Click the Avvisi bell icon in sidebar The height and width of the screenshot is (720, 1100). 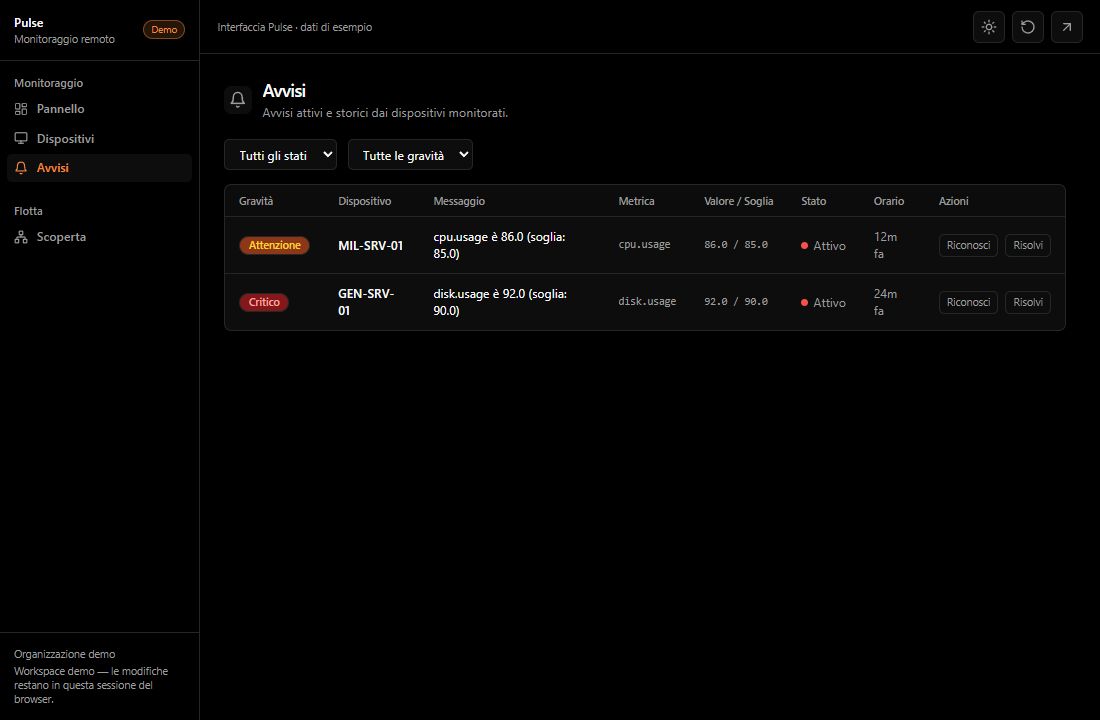click(21, 168)
